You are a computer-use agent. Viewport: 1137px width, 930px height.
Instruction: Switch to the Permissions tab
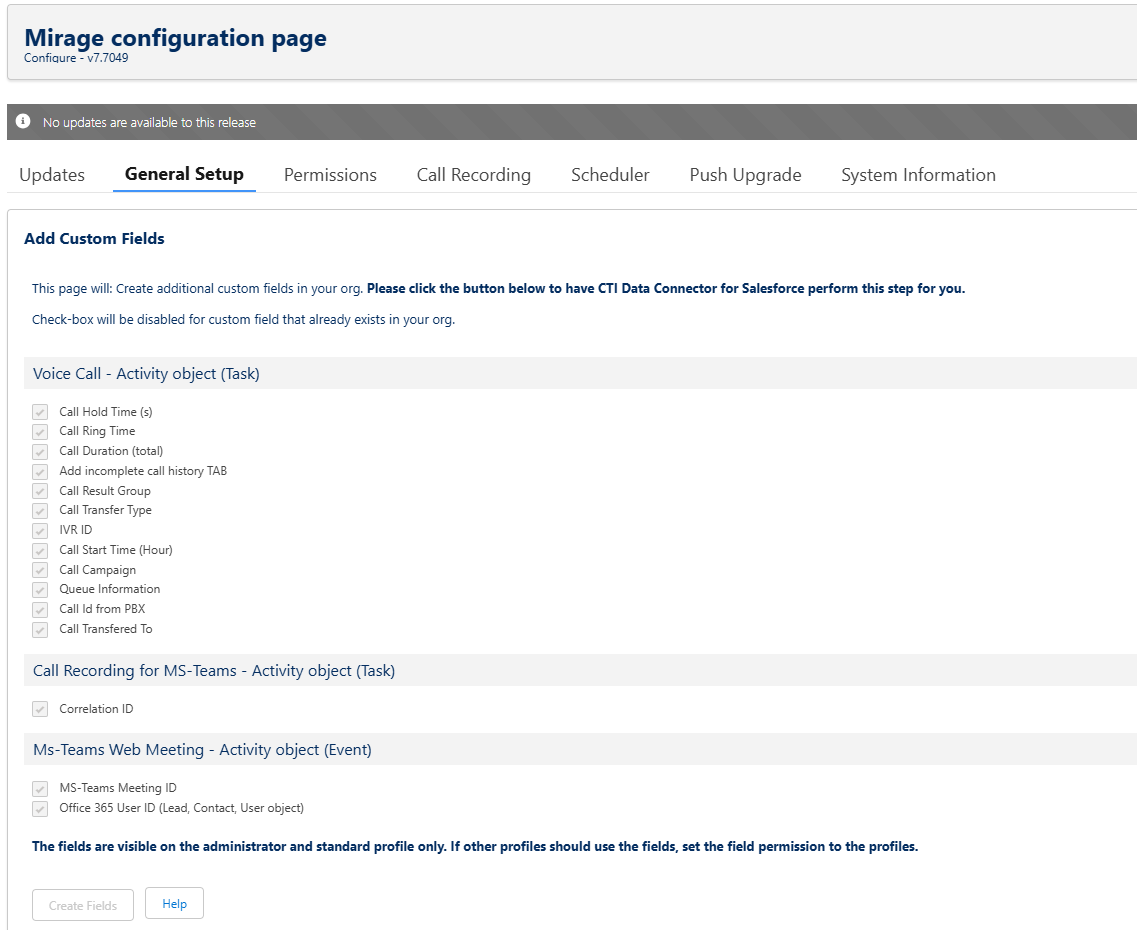pyautogui.click(x=330, y=175)
